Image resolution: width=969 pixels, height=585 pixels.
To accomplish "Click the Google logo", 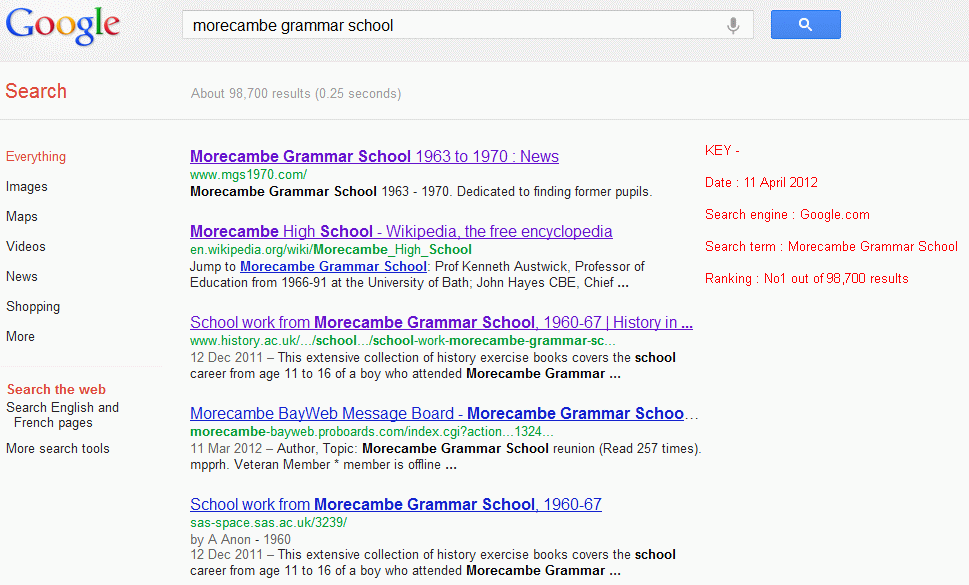I will point(63,26).
